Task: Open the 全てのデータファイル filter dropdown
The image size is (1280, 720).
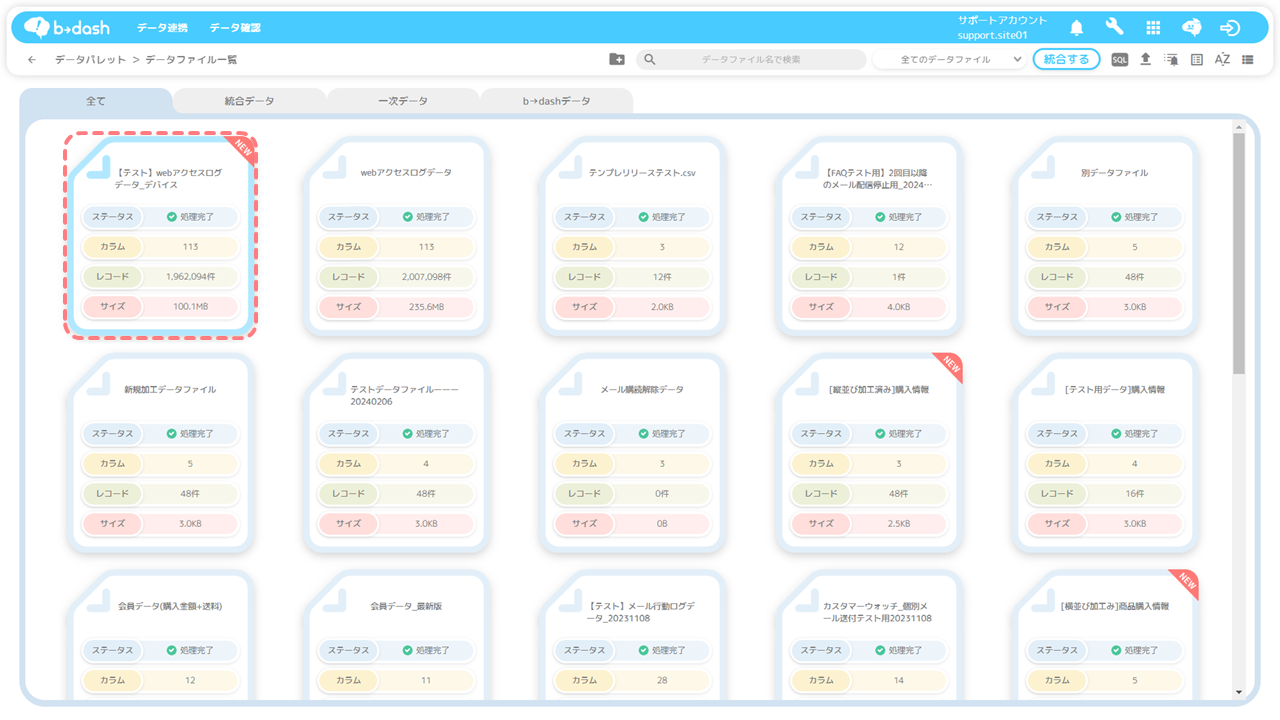Action: (950, 60)
